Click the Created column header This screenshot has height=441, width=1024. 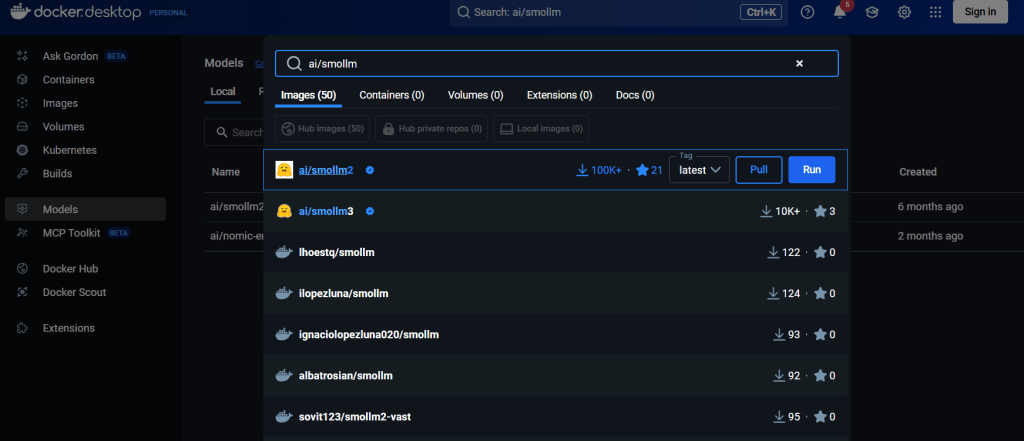pos(918,172)
